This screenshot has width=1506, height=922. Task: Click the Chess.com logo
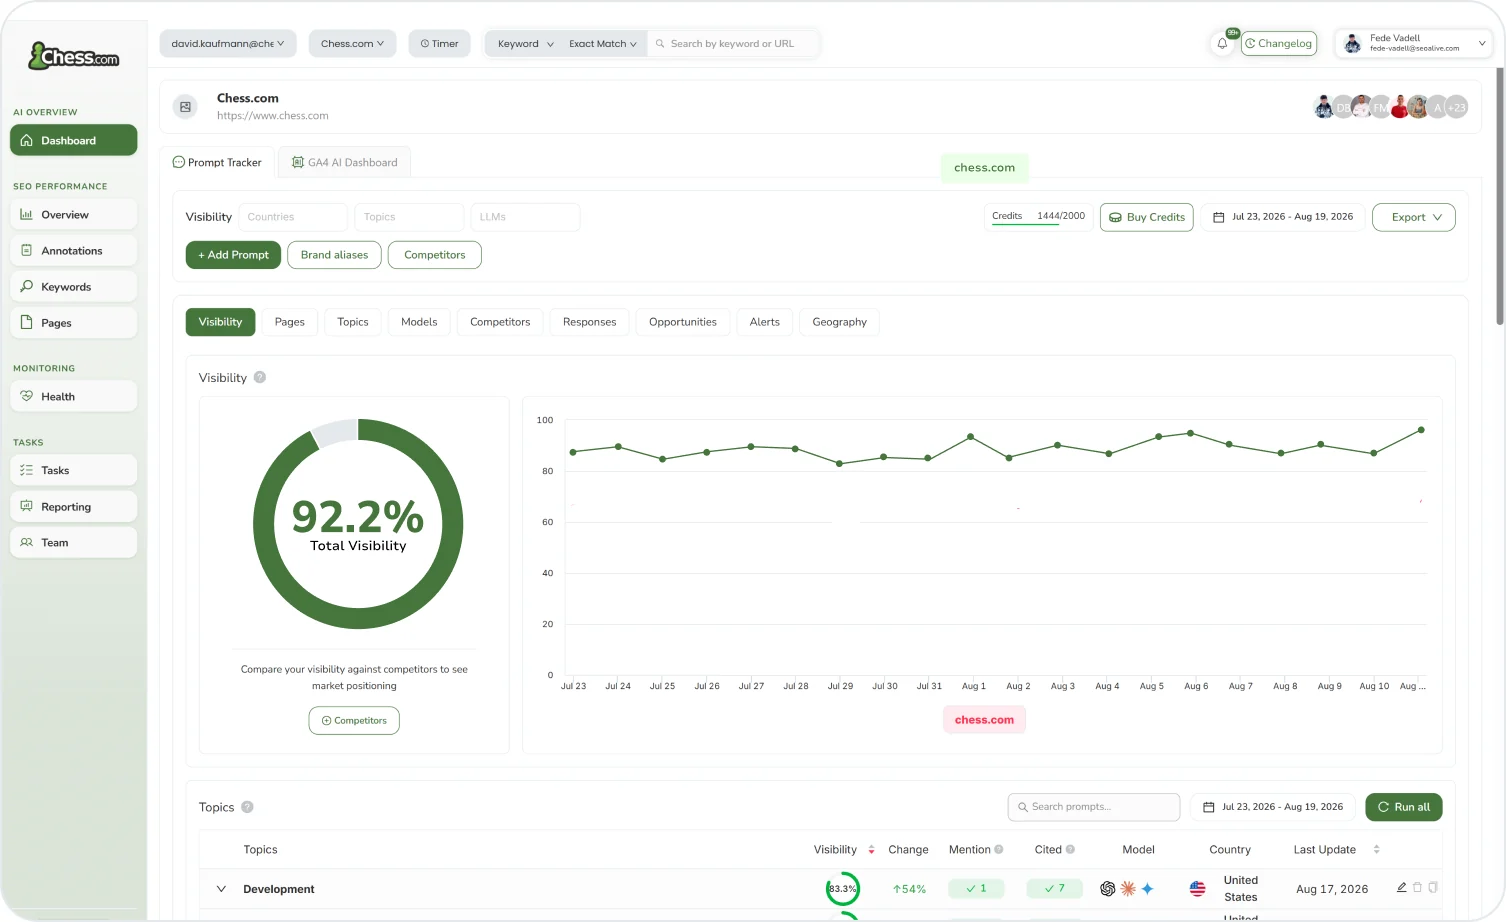[74, 56]
